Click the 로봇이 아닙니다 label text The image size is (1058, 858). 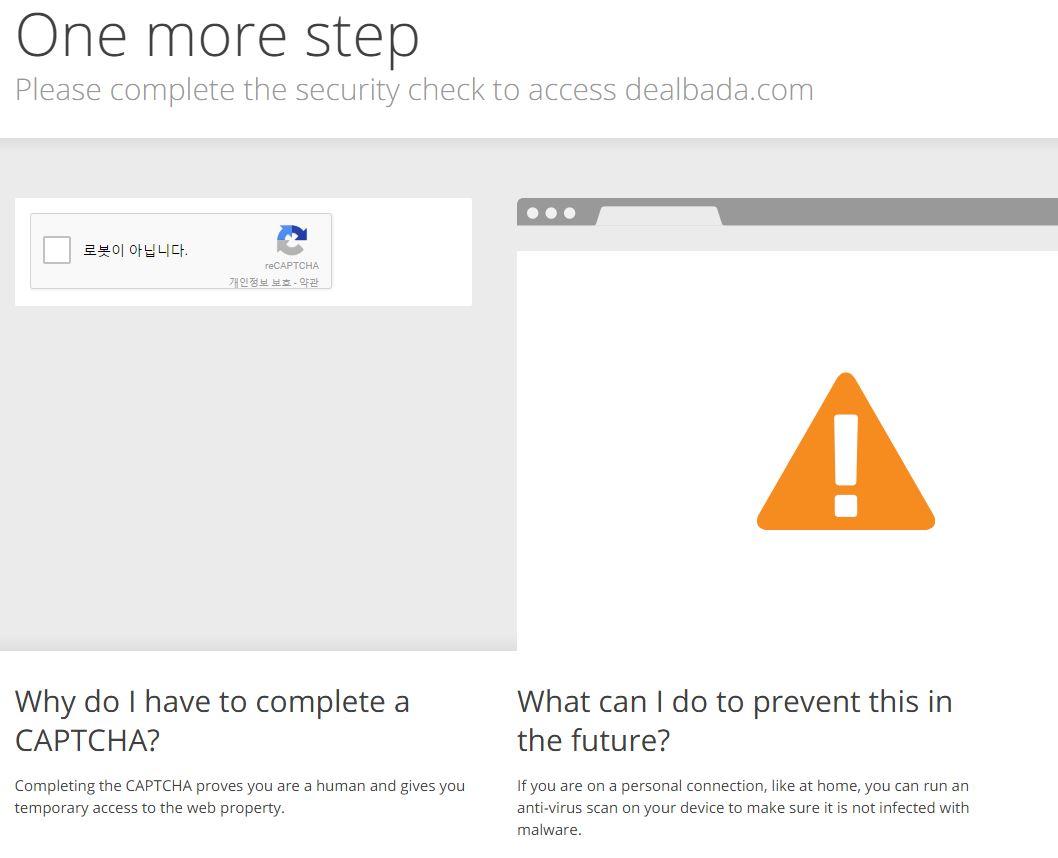(135, 250)
